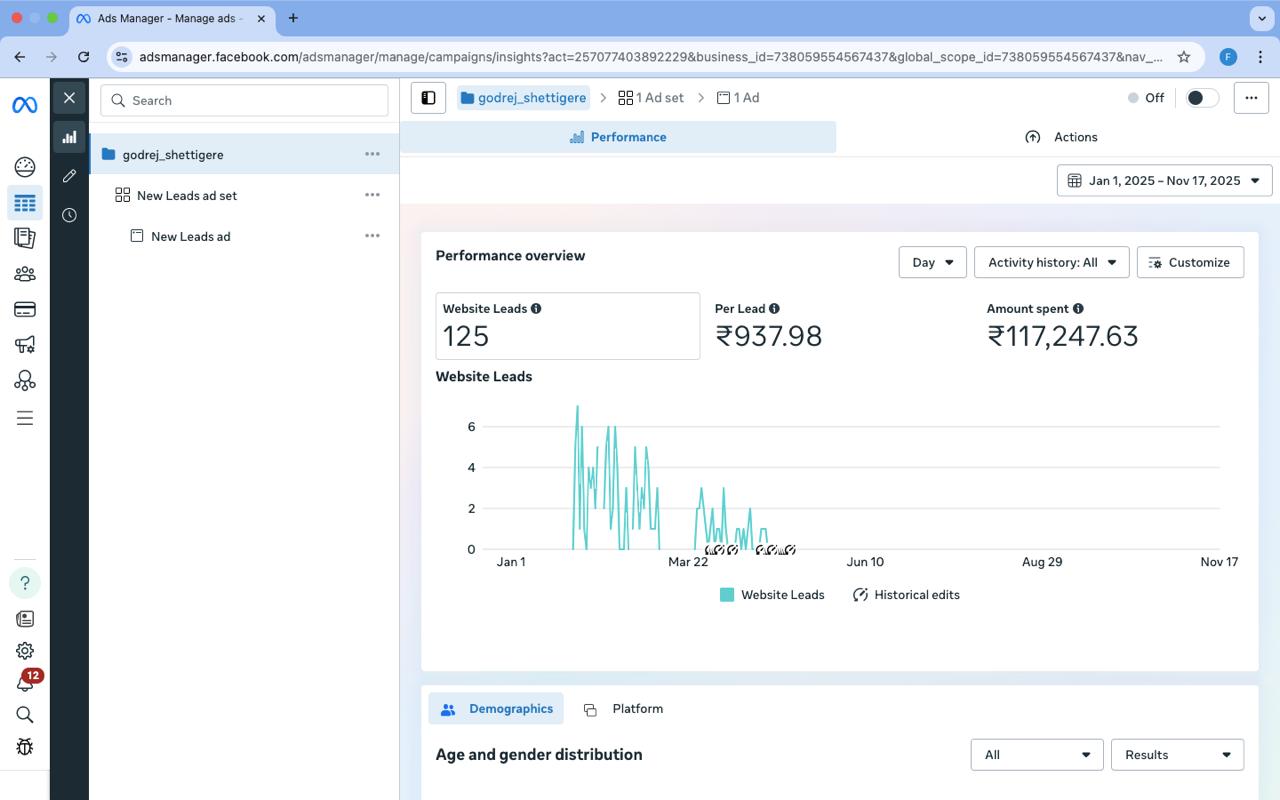This screenshot has height=800, width=1280.
Task: Click the pencil edit icon
Action: point(69,176)
